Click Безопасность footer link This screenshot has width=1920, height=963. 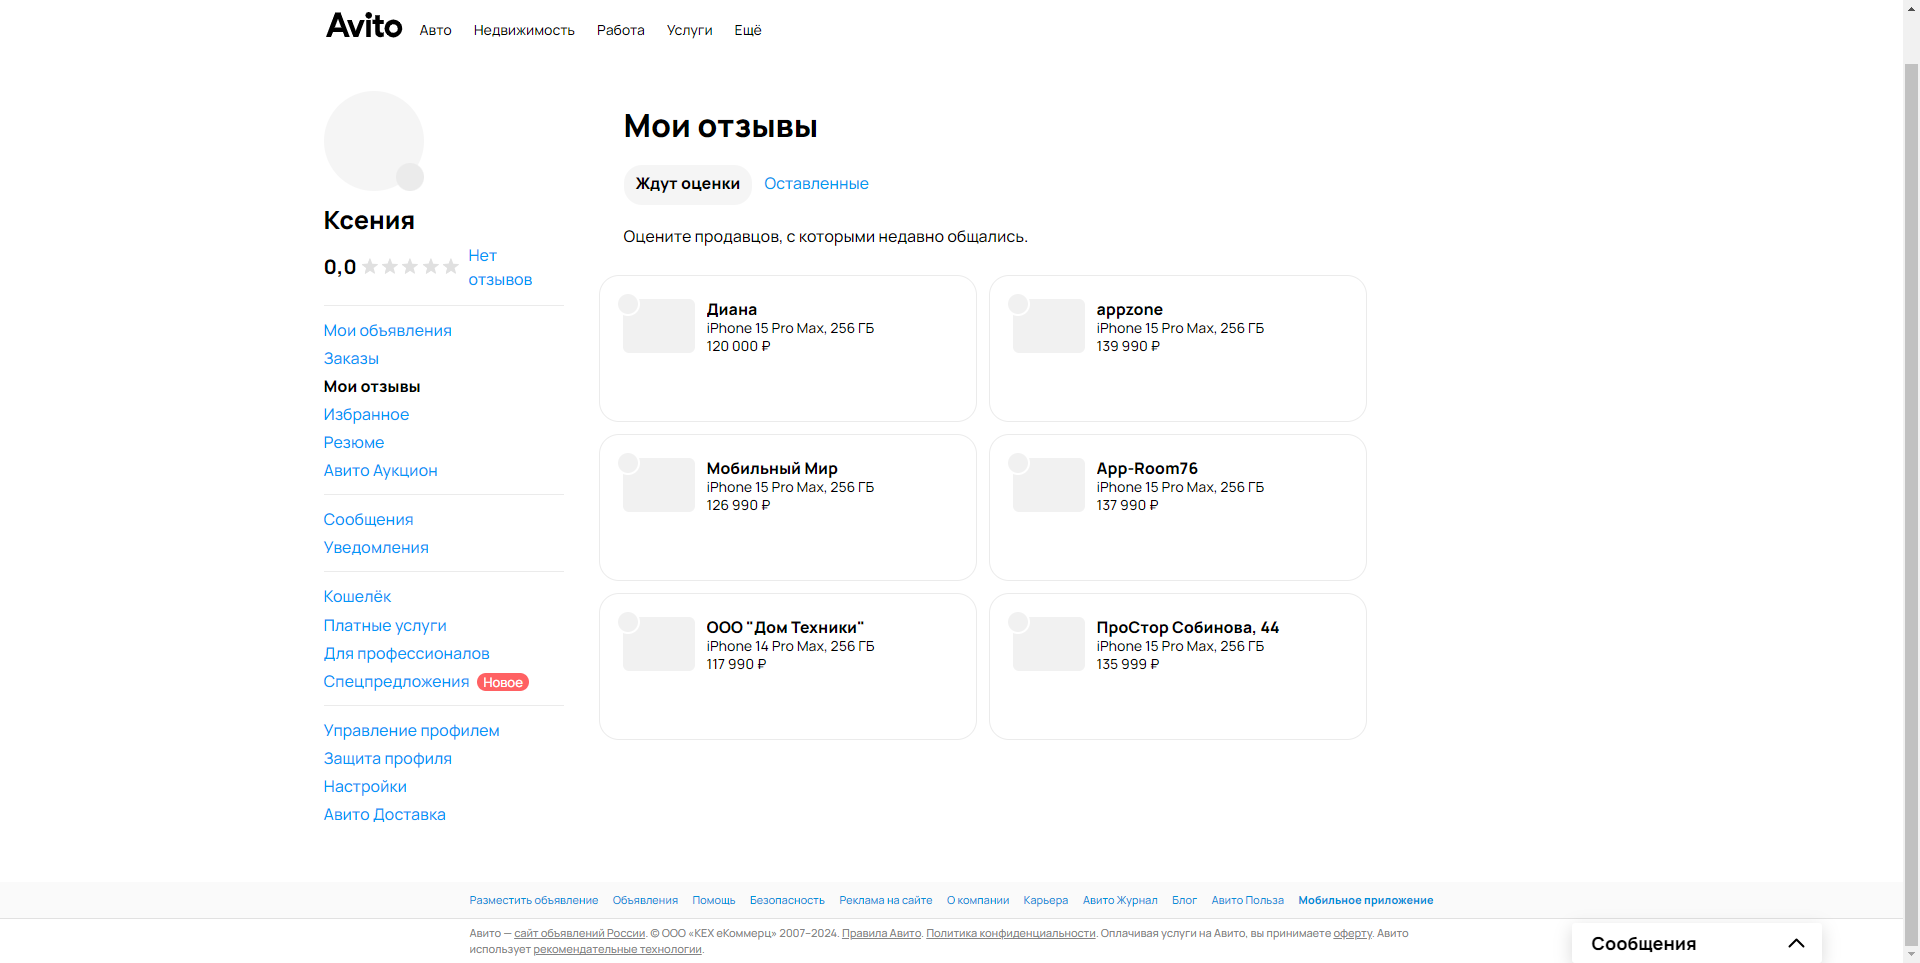pos(787,901)
